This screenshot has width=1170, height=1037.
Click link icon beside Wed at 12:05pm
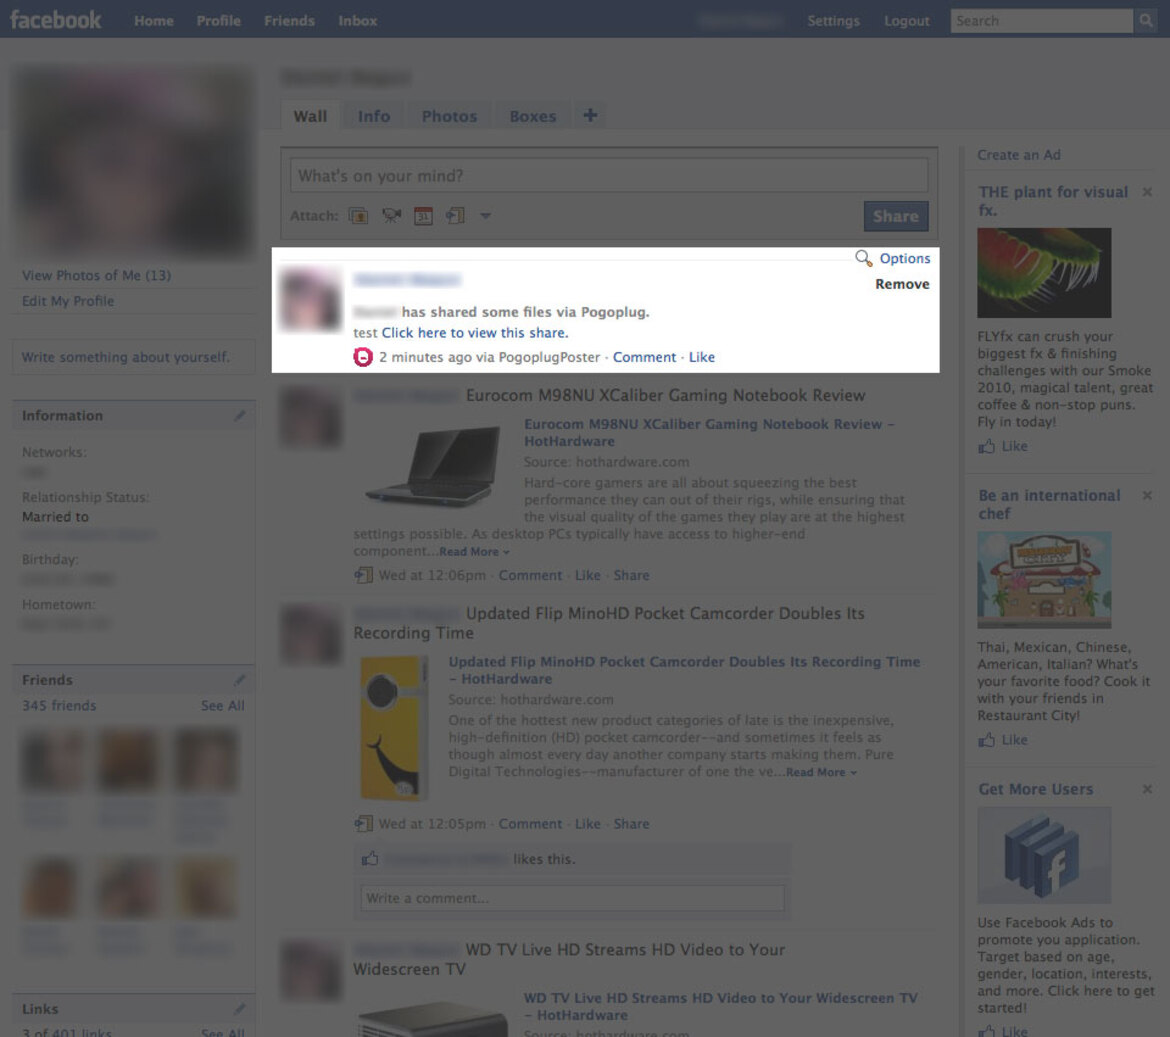click(x=363, y=824)
